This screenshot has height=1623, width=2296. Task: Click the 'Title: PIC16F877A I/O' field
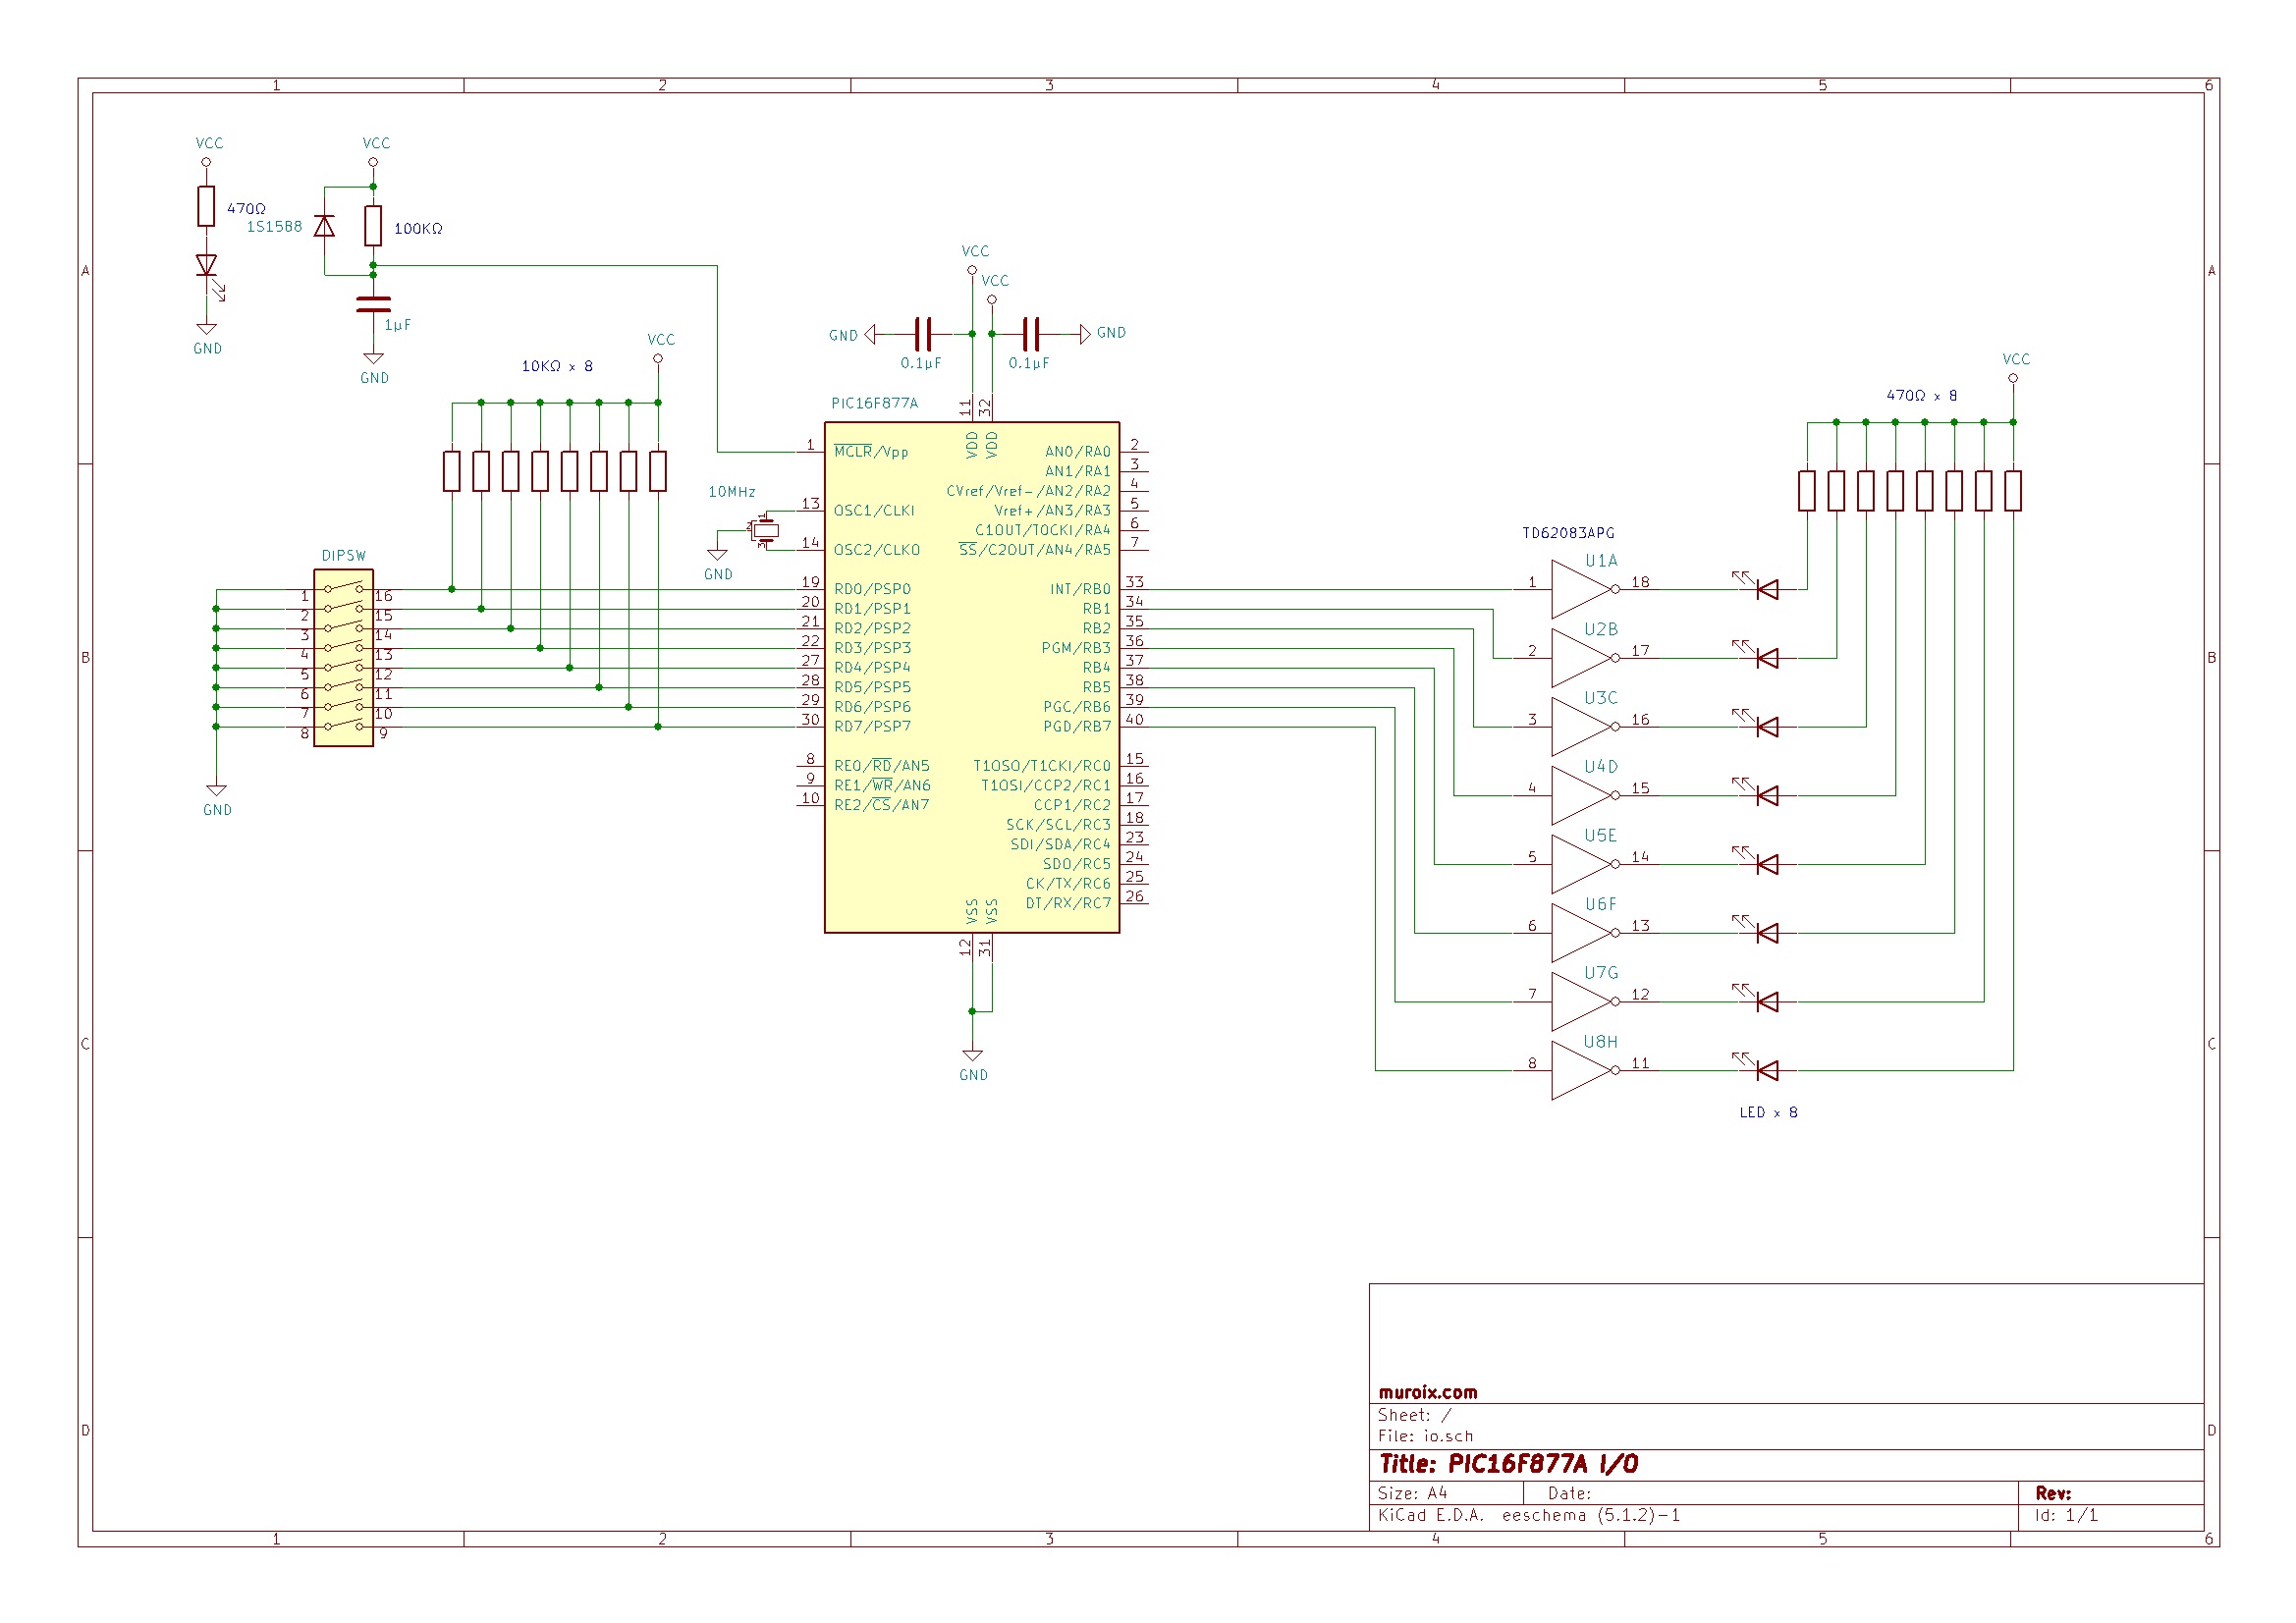1508,1464
